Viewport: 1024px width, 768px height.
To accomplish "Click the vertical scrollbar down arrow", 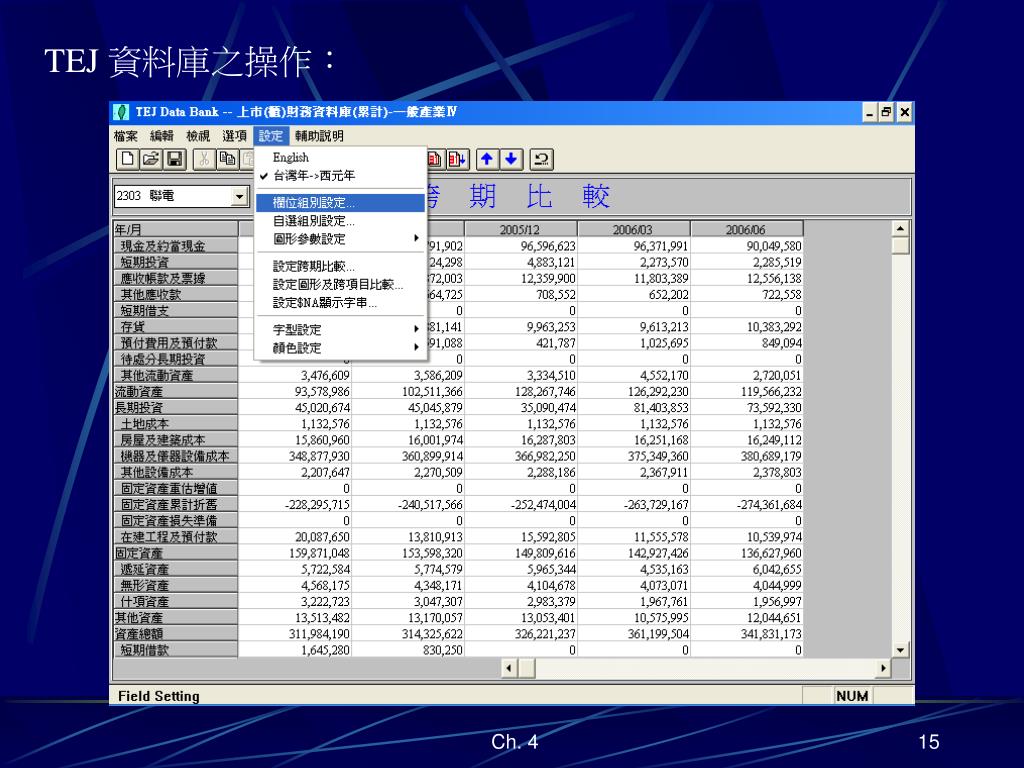I will [901, 650].
